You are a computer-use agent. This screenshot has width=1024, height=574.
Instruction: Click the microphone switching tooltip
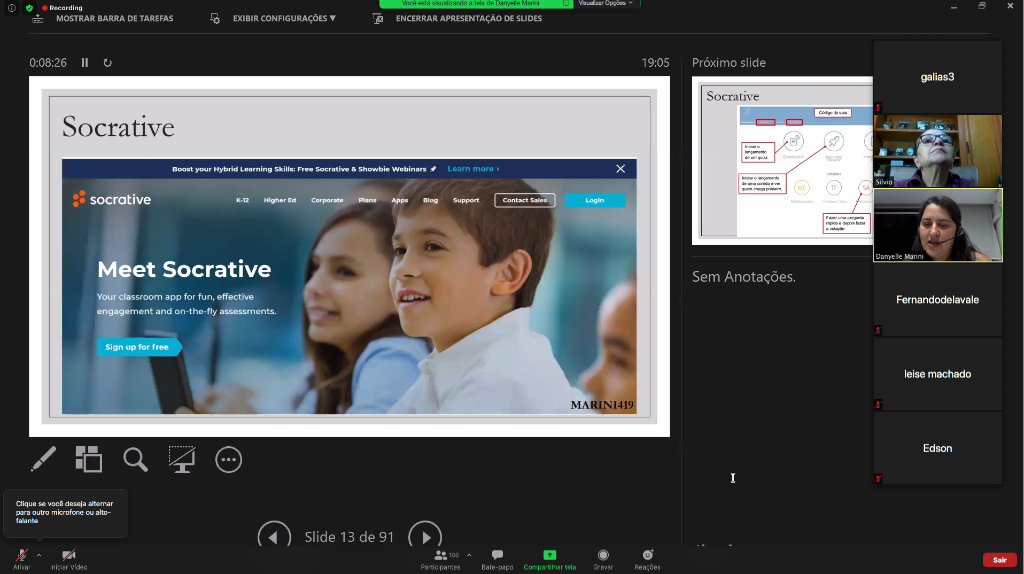(65, 513)
